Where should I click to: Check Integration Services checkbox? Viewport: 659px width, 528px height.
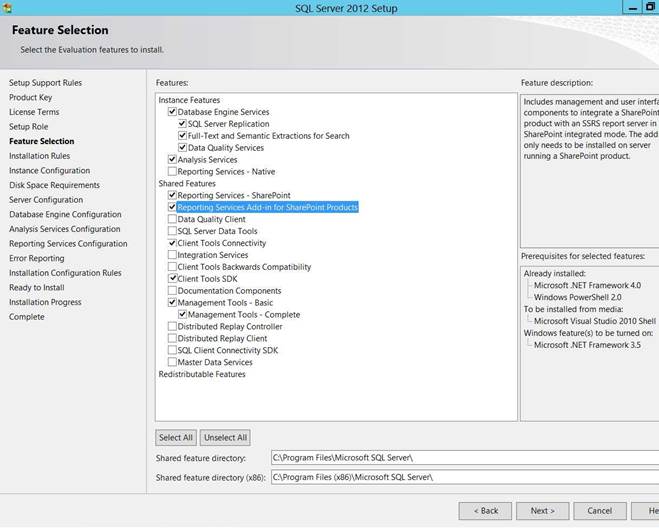pyautogui.click(x=172, y=255)
